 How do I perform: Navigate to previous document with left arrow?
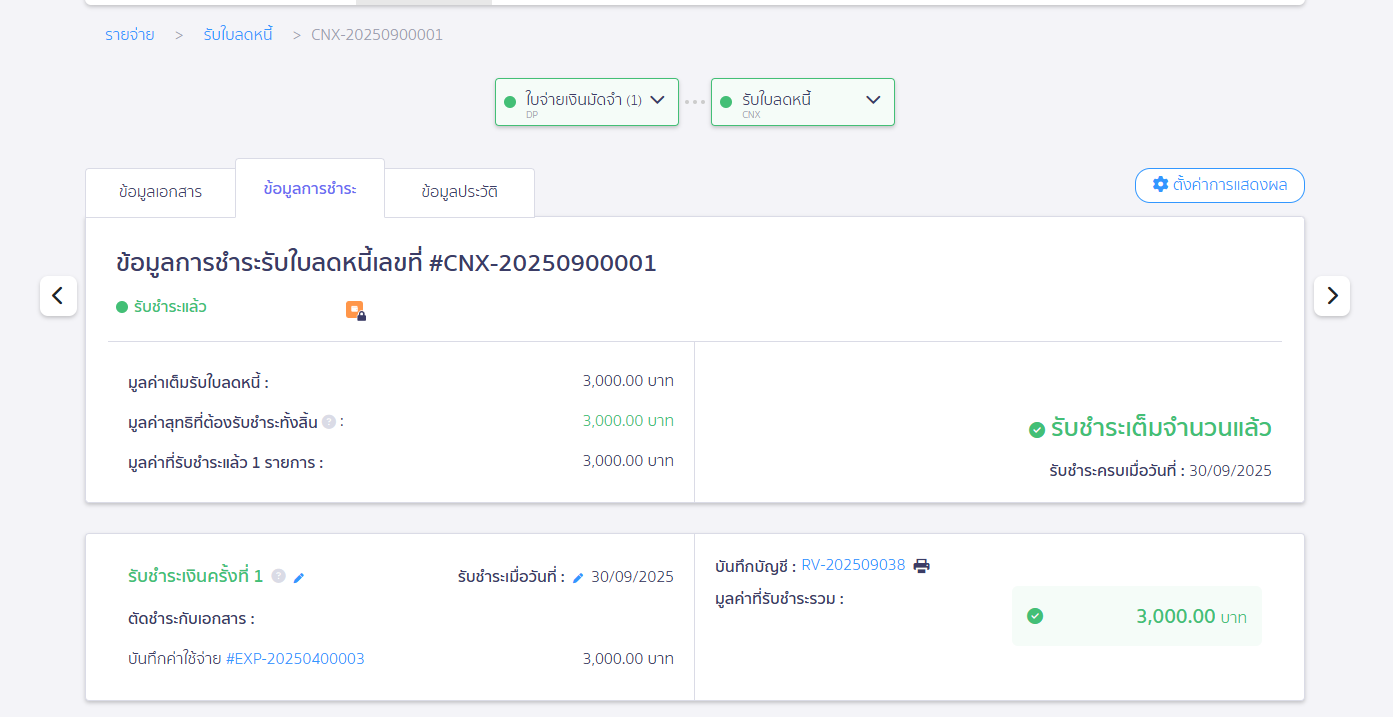click(58, 295)
